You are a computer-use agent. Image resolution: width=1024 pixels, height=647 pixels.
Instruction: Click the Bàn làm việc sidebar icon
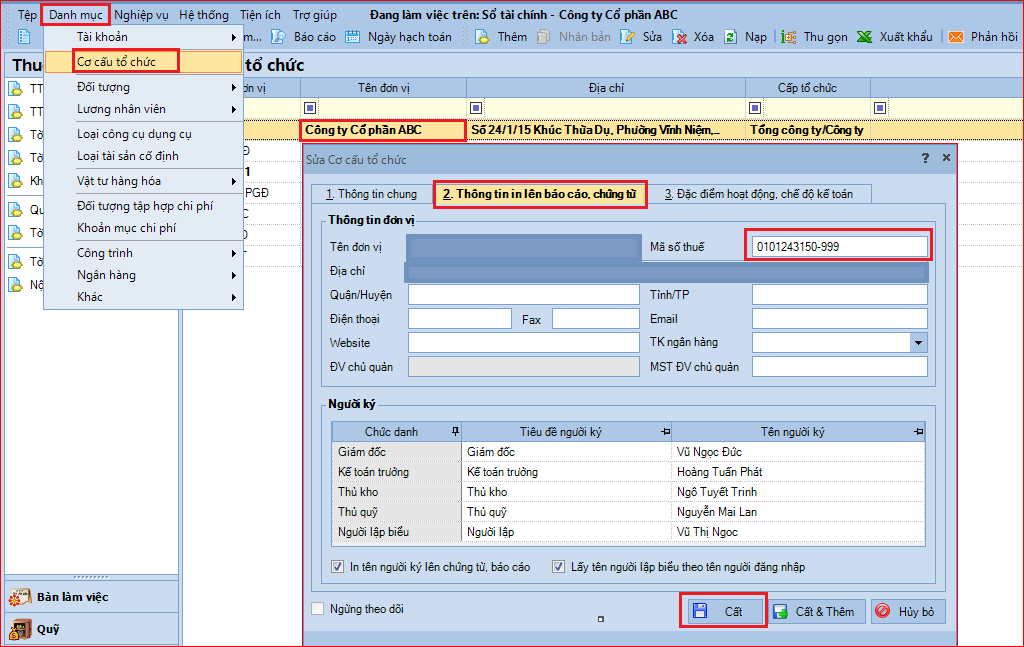20,597
